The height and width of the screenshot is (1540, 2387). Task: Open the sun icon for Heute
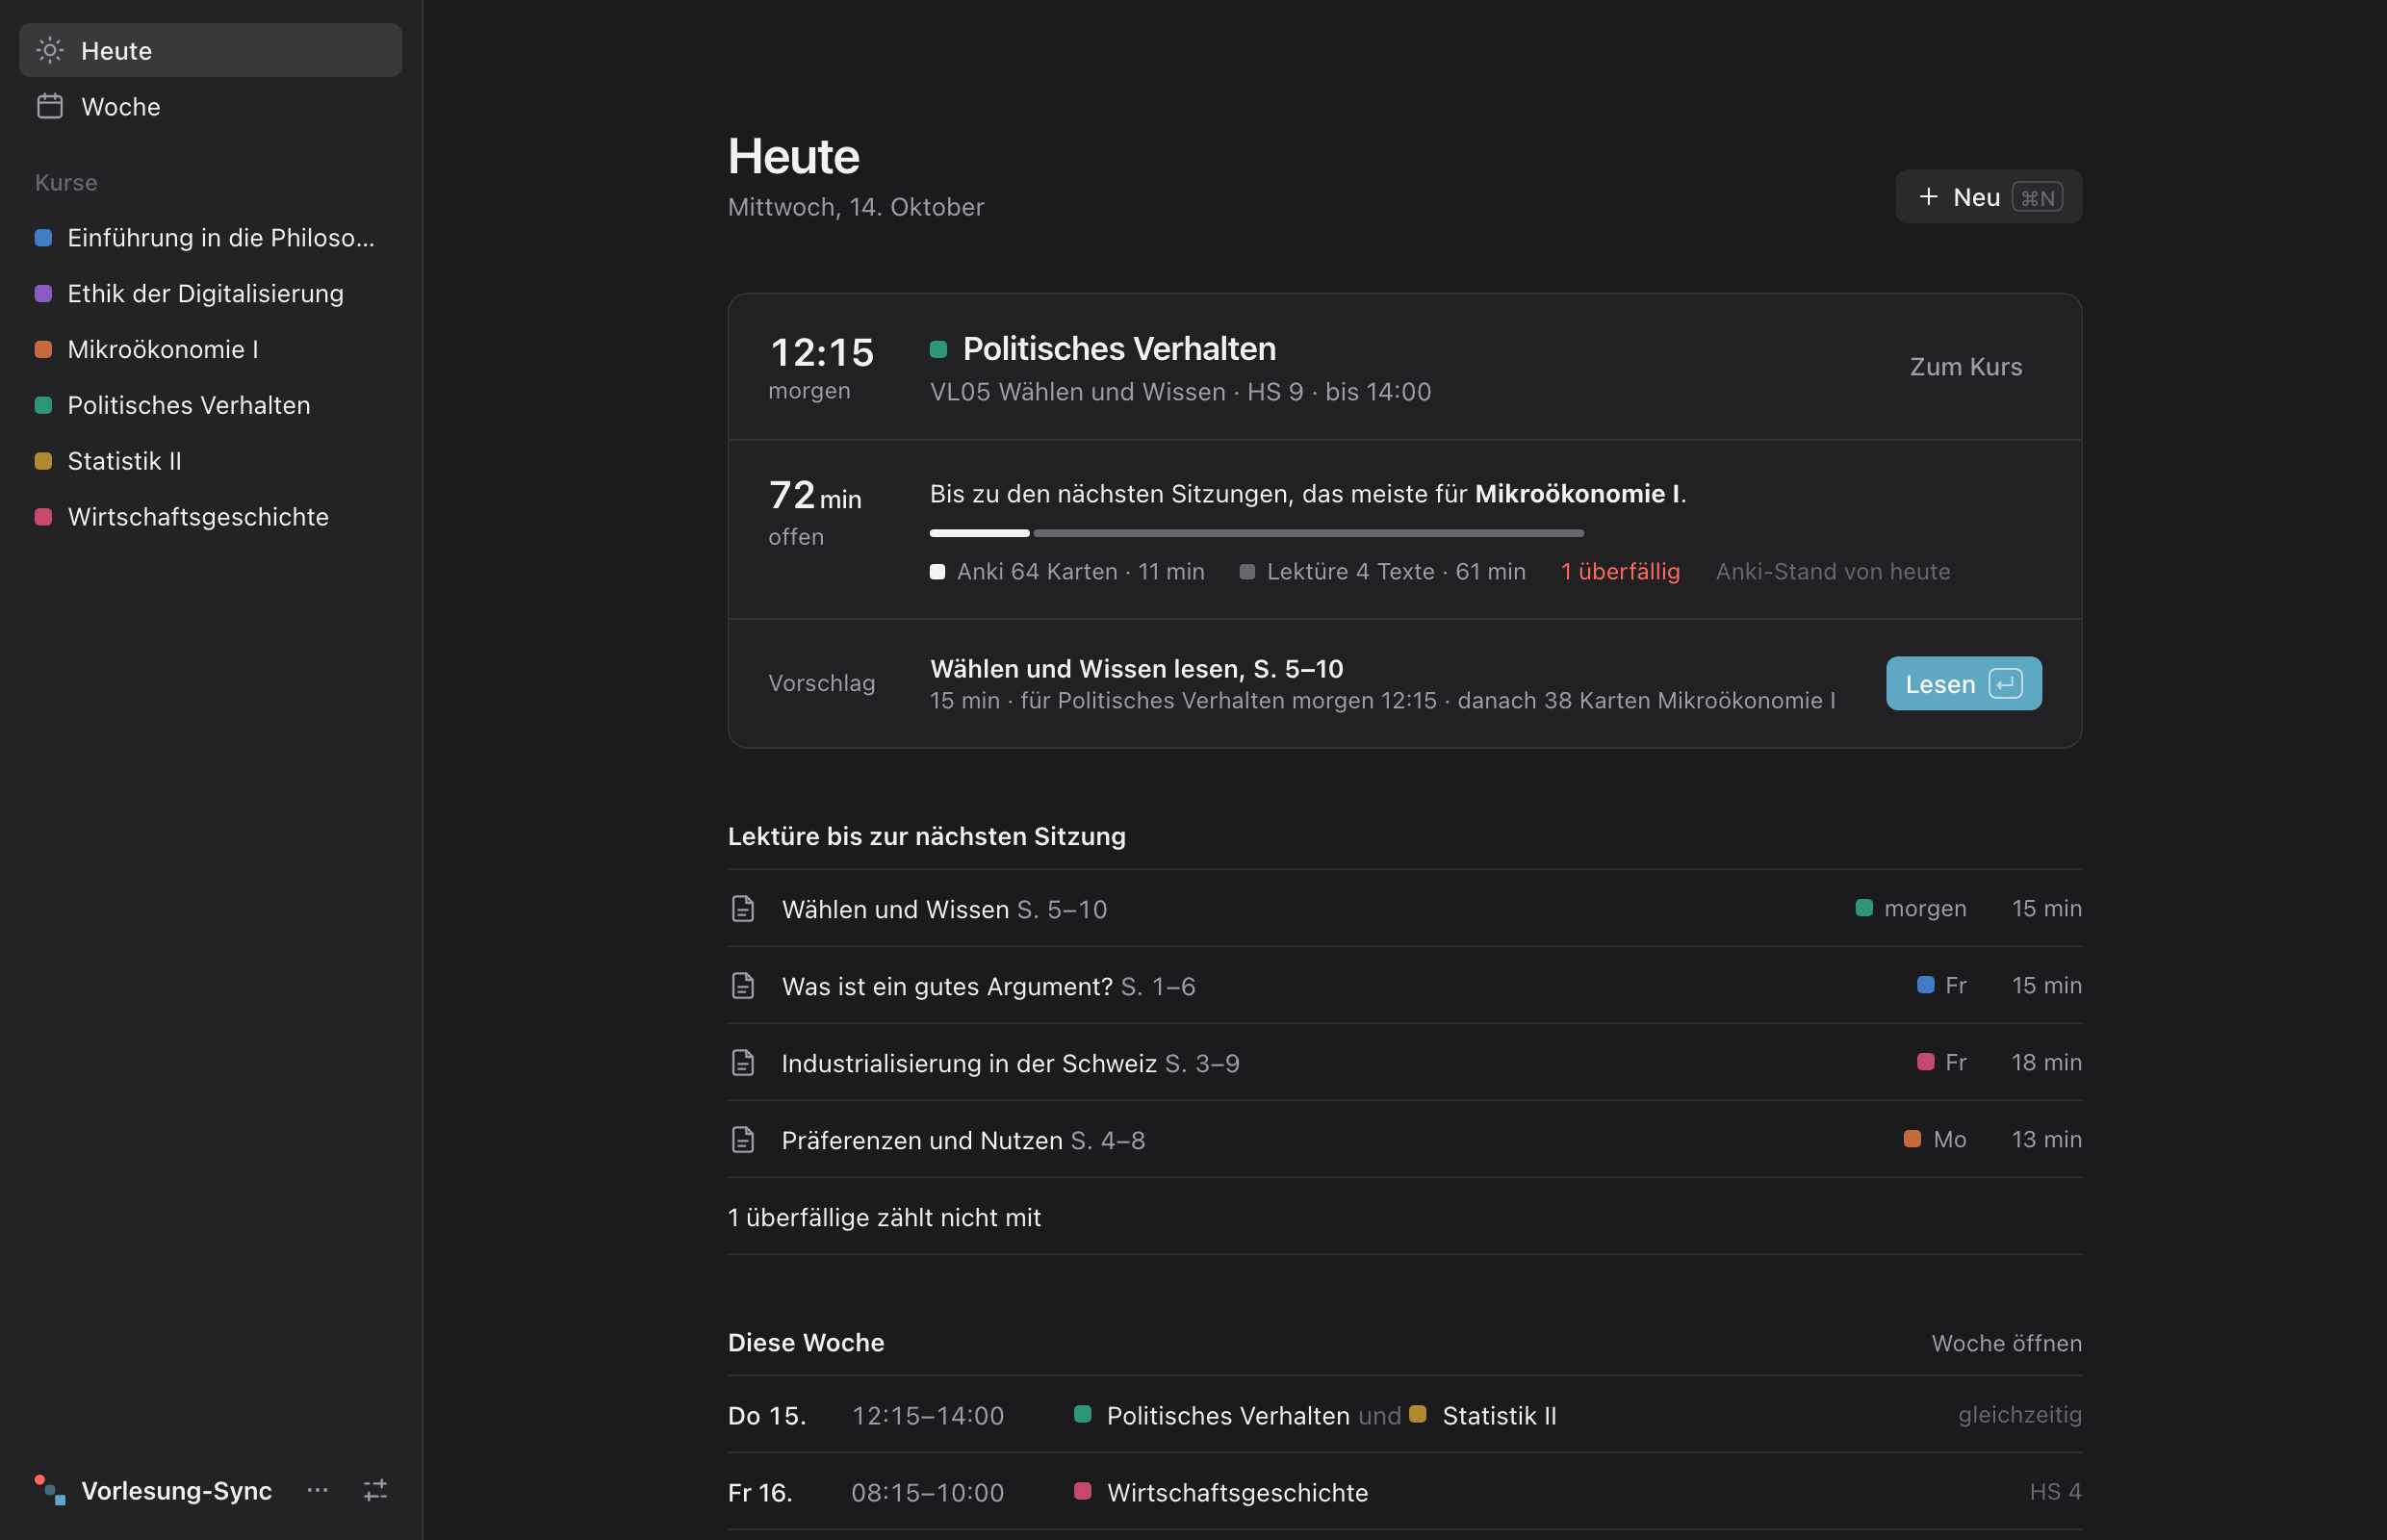coord(50,50)
